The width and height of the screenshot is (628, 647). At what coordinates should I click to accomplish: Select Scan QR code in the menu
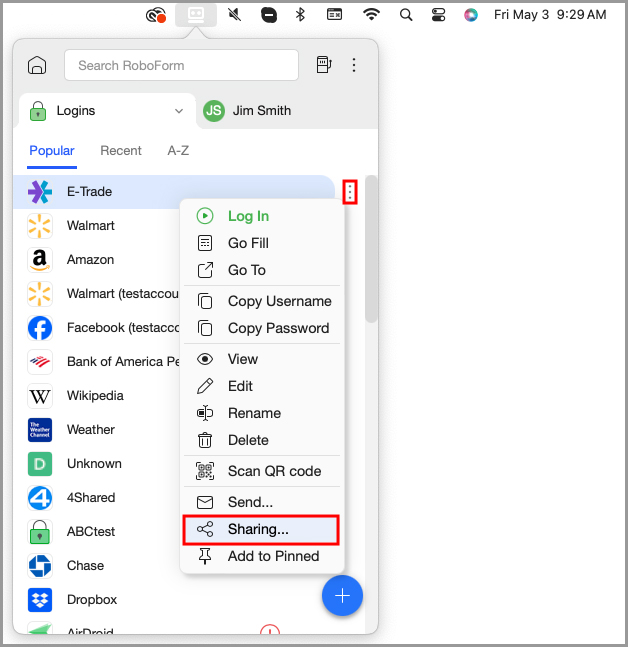(x=262, y=471)
